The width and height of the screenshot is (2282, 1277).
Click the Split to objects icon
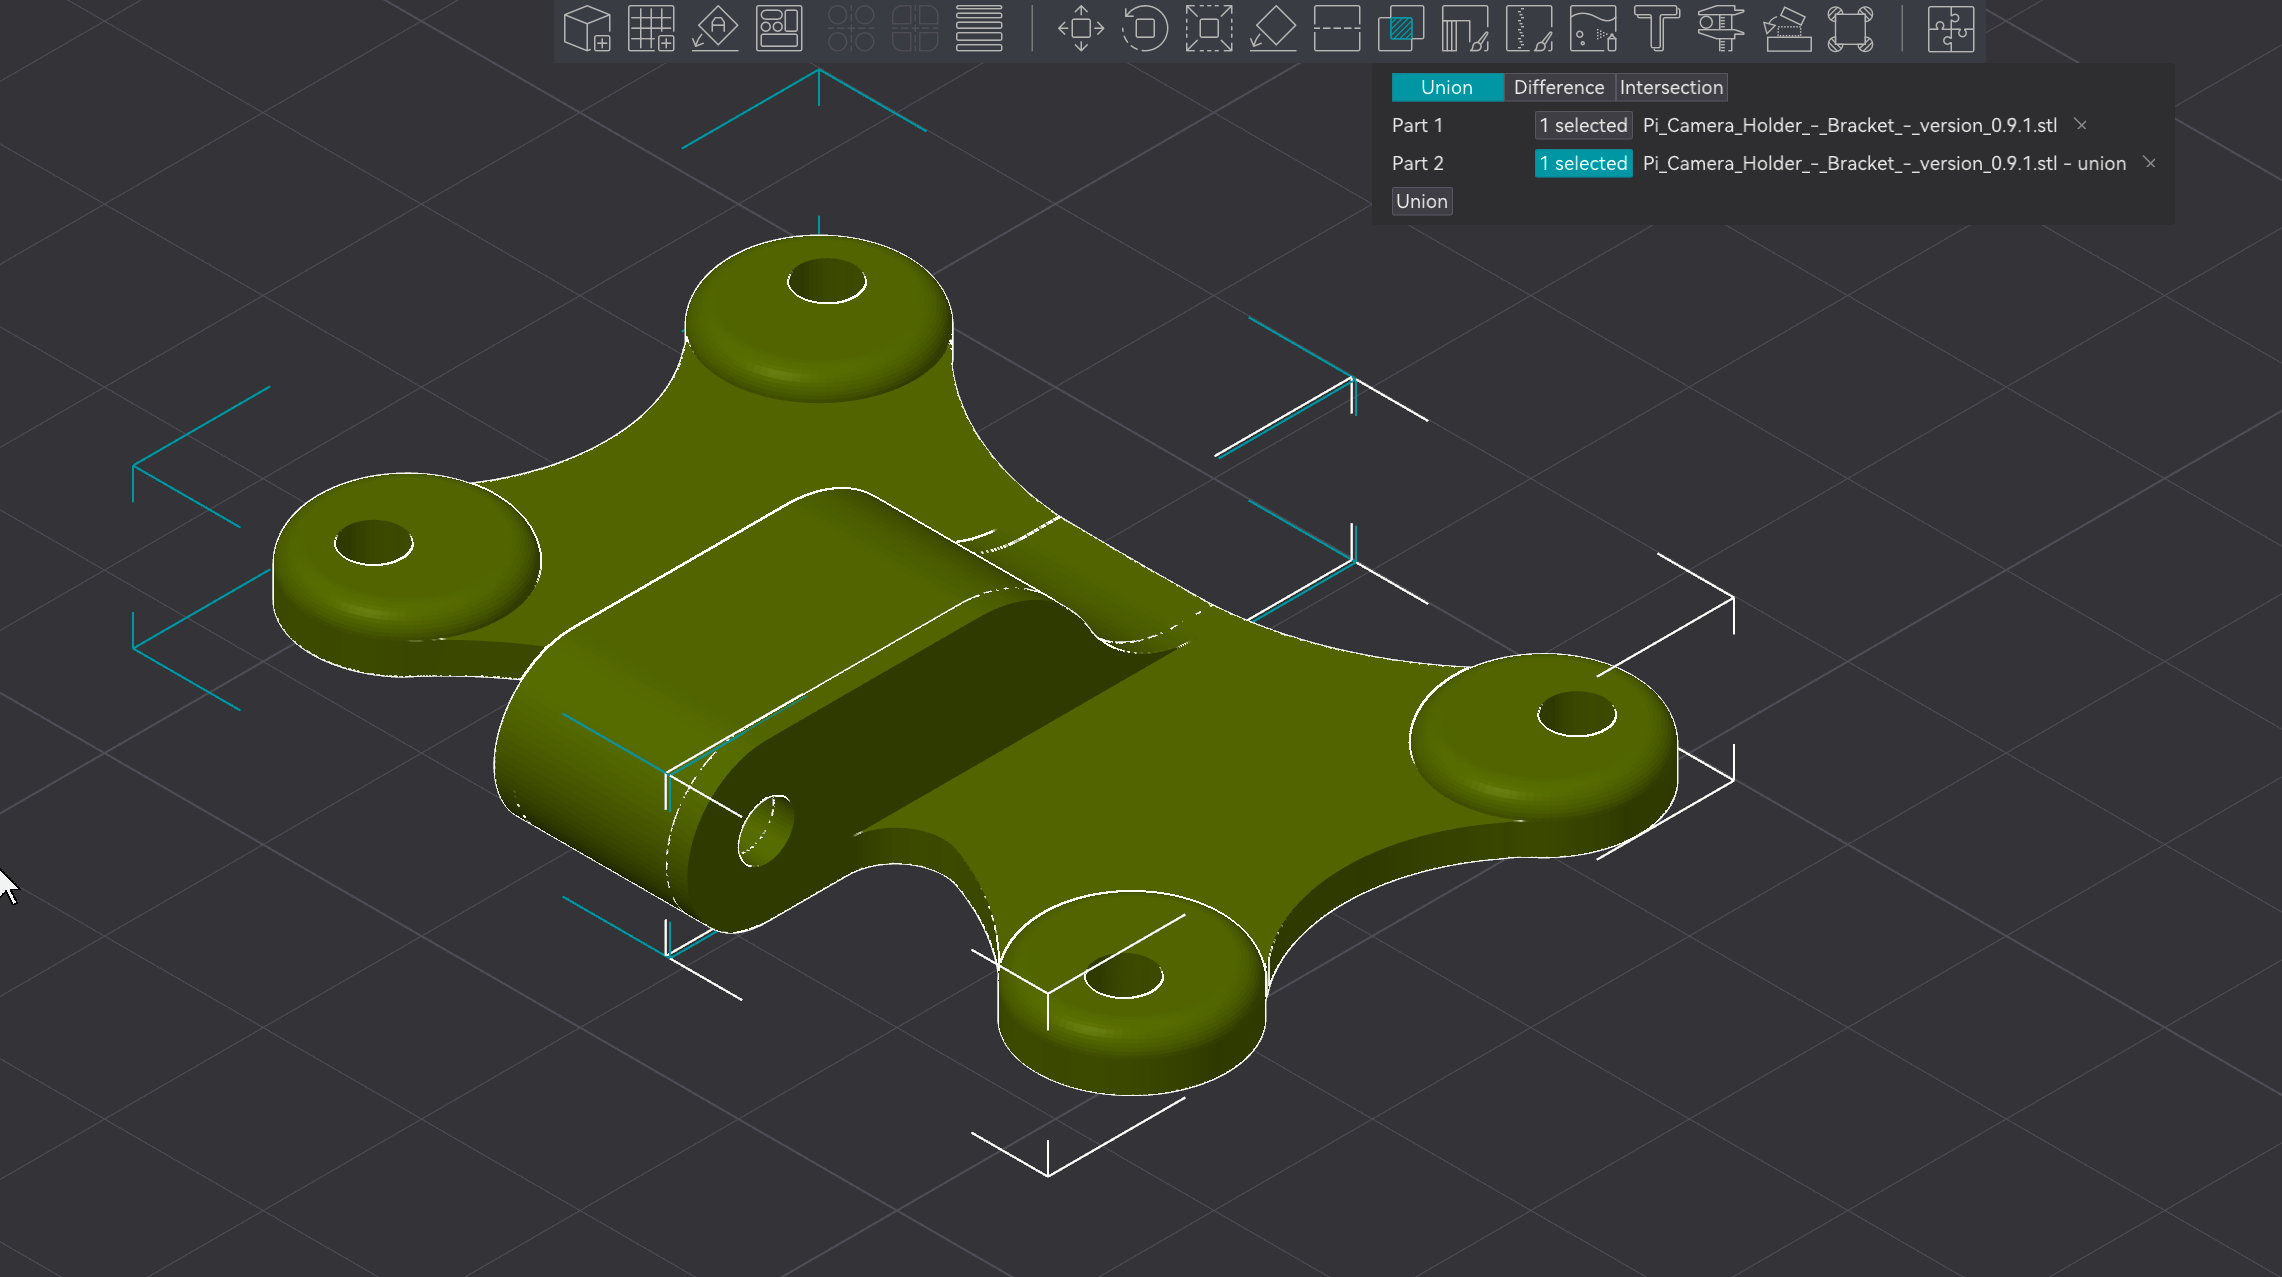tap(851, 29)
